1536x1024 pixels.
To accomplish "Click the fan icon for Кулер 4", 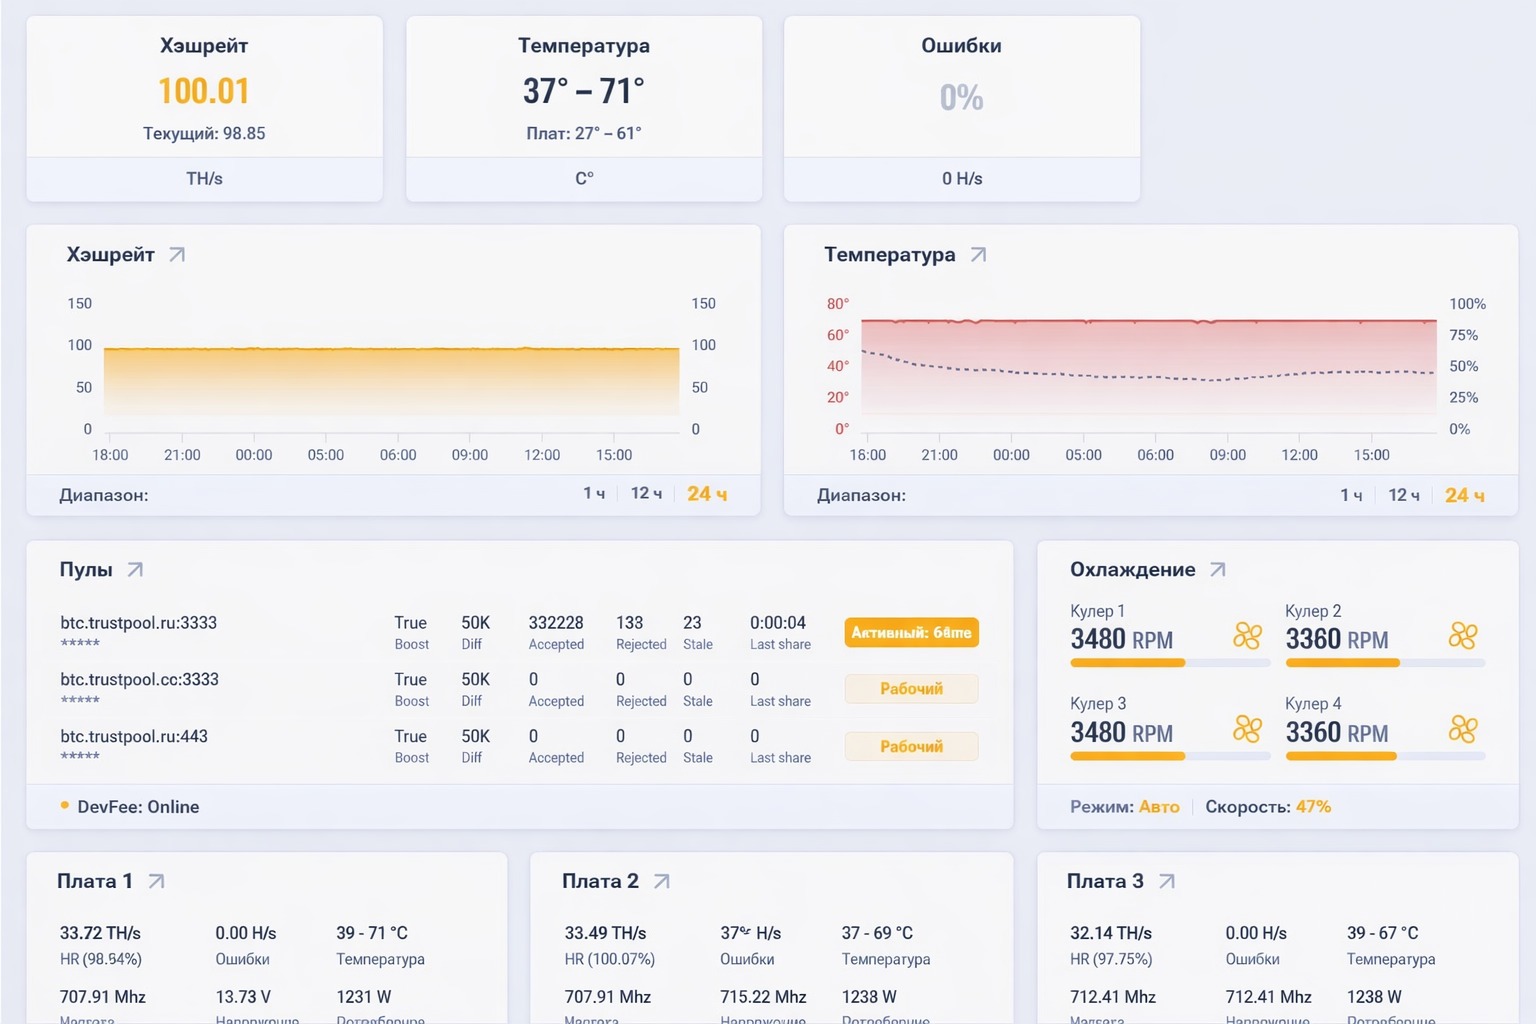I will (1462, 729).
